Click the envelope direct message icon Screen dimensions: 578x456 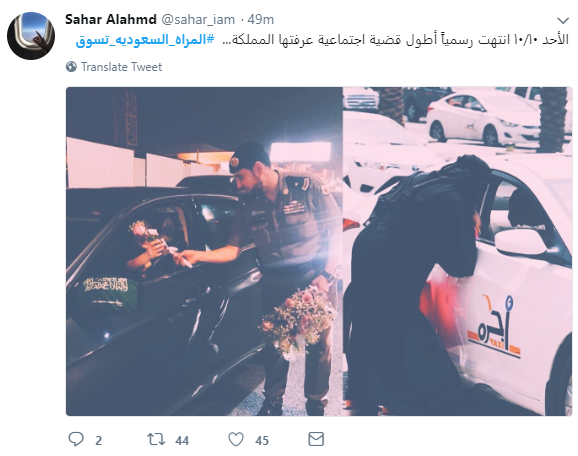[x=316, y=439]
